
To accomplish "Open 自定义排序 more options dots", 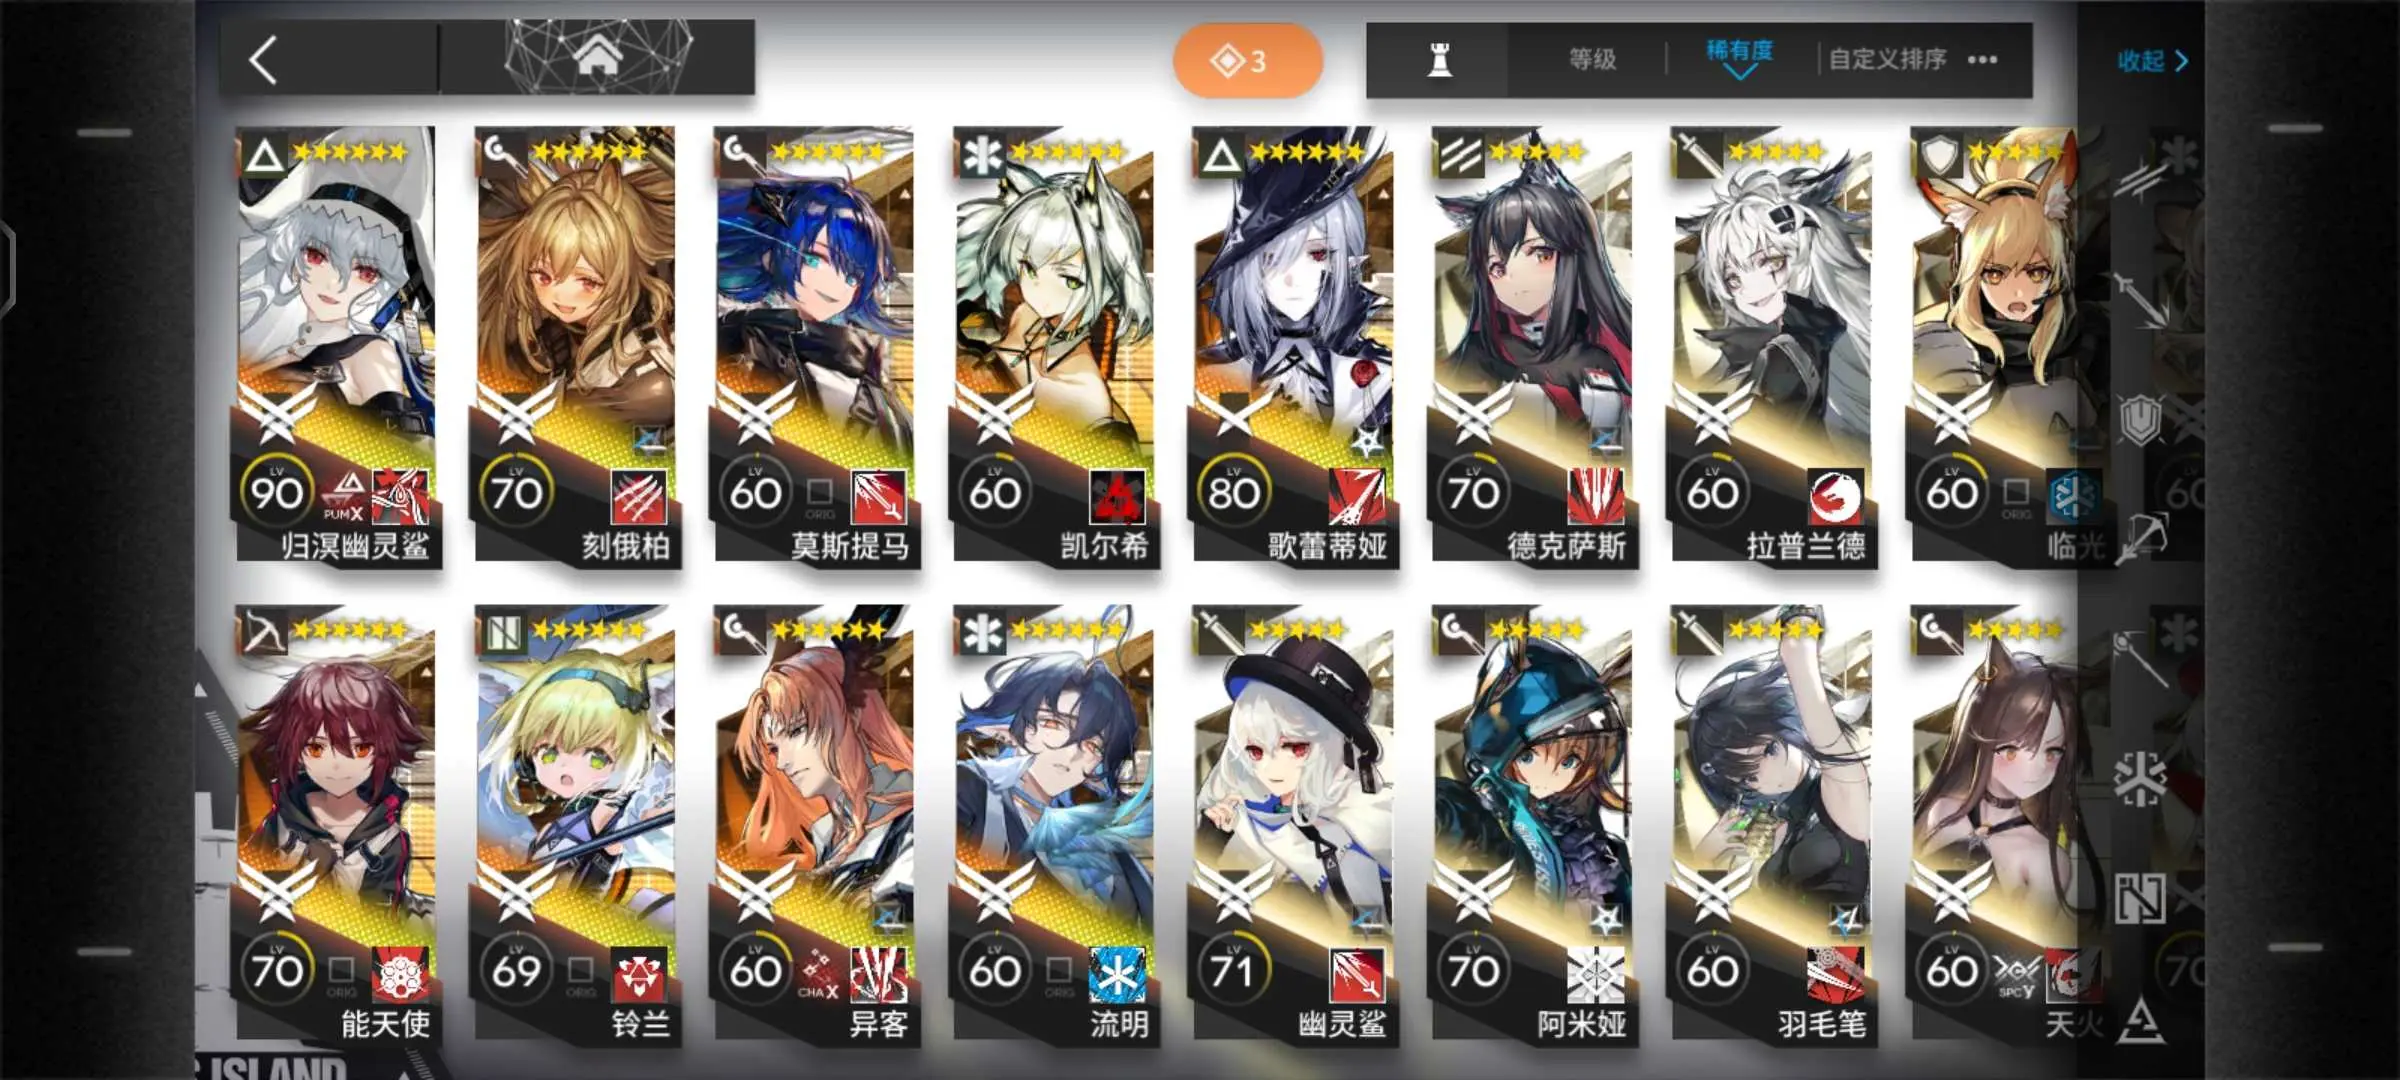I will (1982, 60).
